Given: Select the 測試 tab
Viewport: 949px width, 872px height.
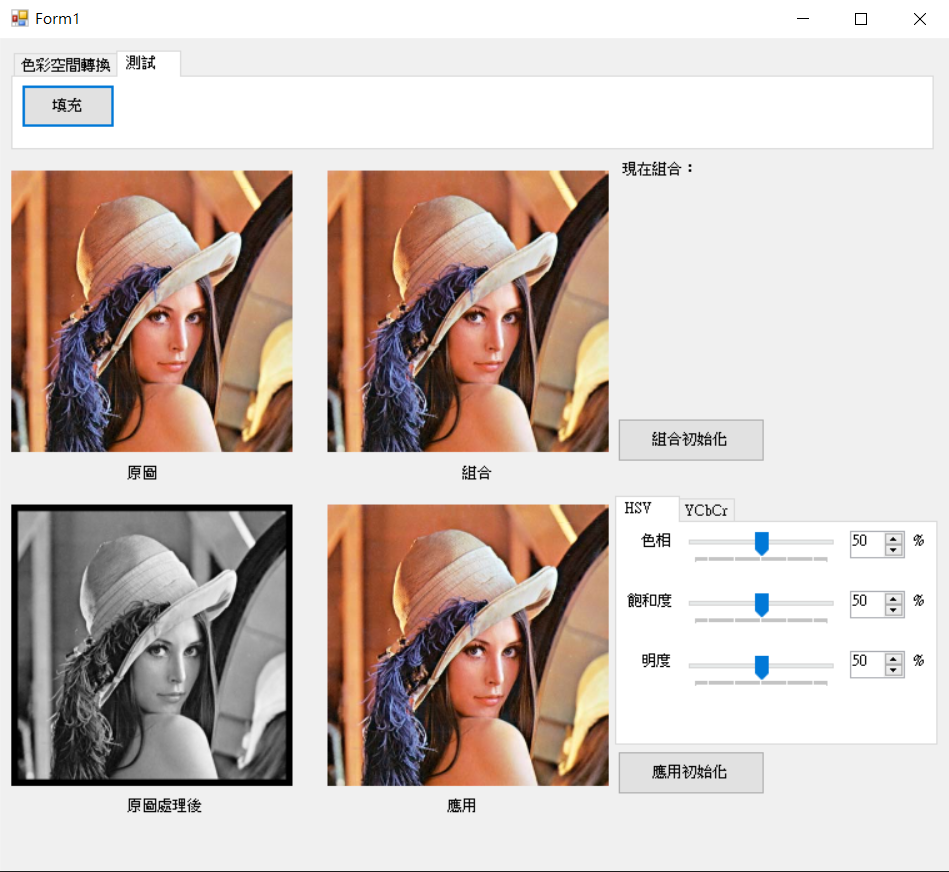Looking at the screenshot, I should (148, 63).
